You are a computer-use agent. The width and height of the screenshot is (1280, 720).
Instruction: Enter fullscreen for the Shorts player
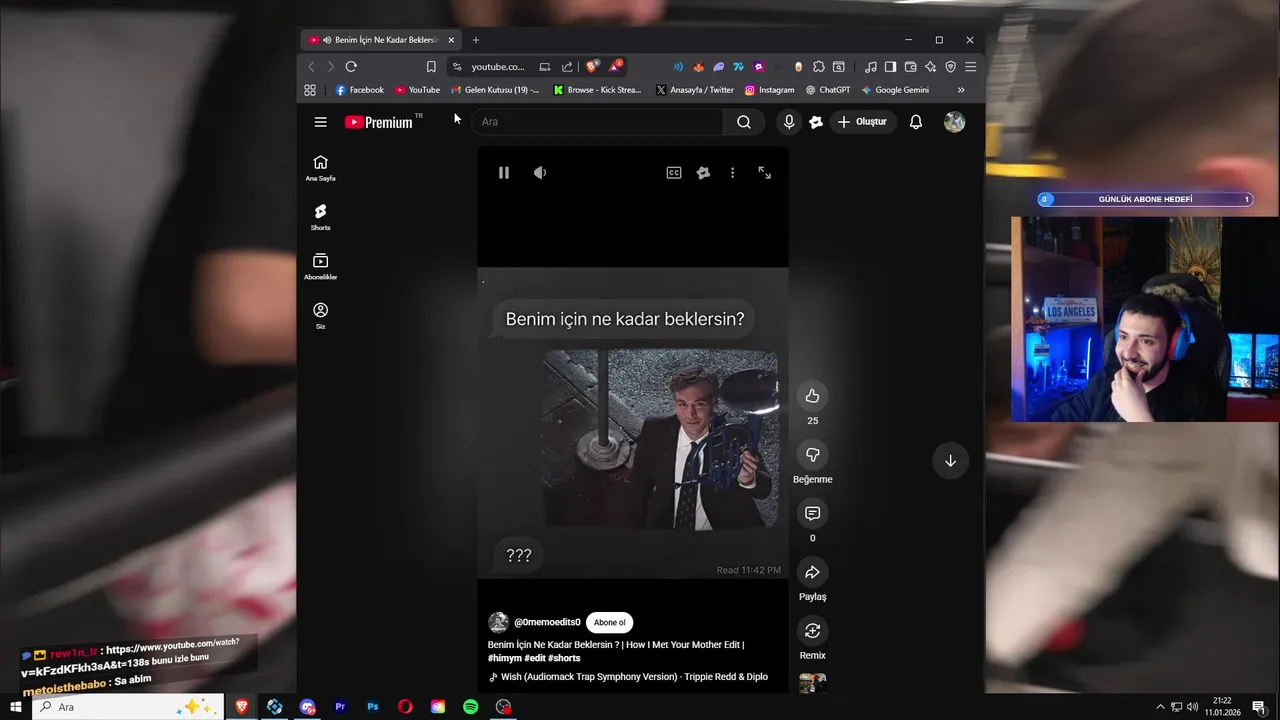click(765, 173)
